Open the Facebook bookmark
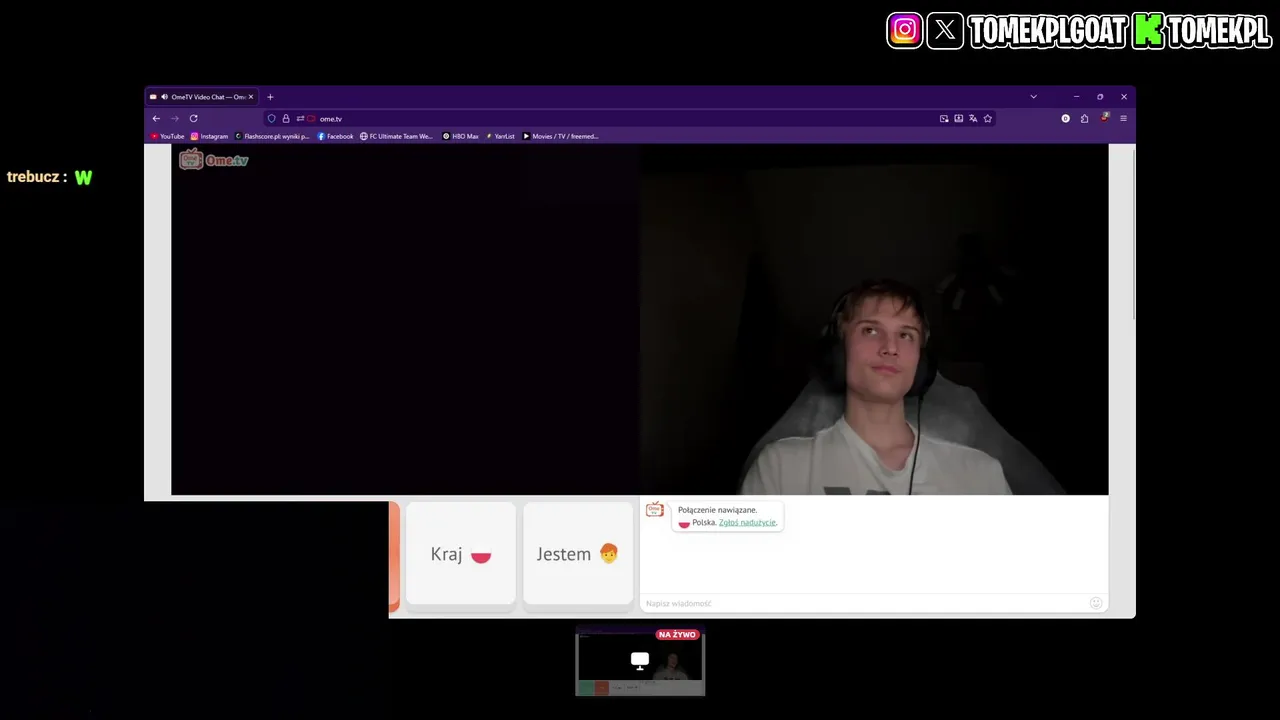This screenshot has height=720, width=1280. point(335,136)
